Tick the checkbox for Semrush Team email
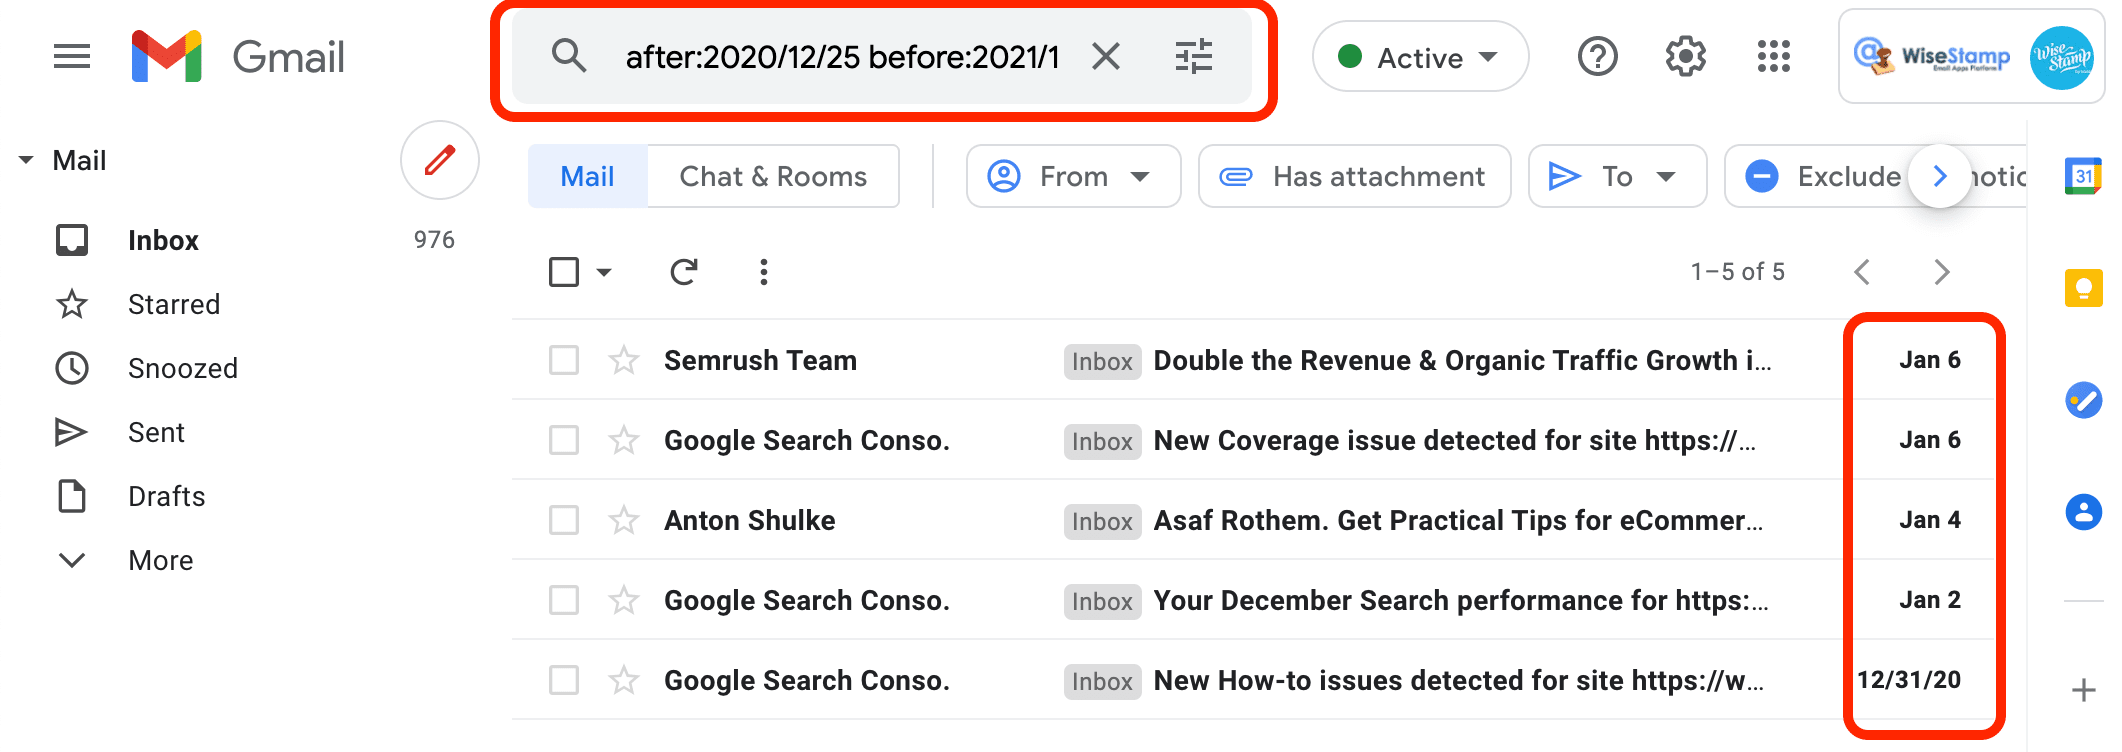Screen dimensions: 2122x752 tap(564, 360)
